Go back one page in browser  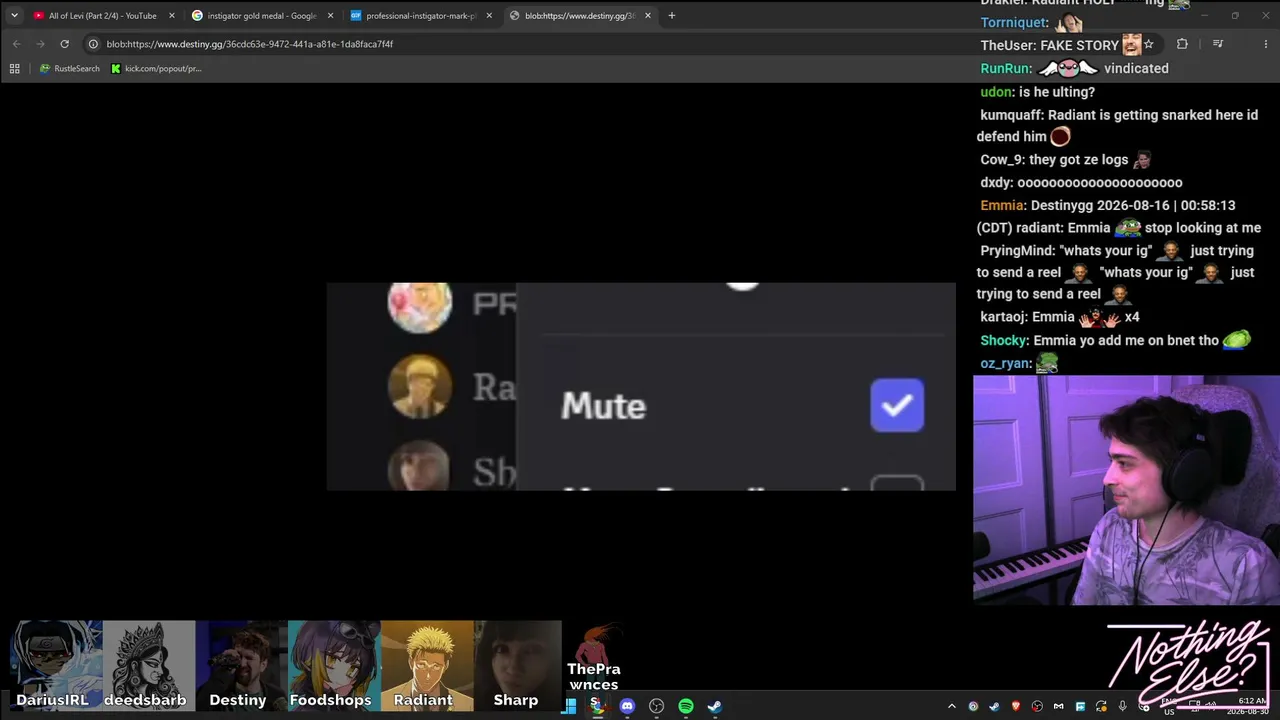pyautogui.click(x=16, y=44)
